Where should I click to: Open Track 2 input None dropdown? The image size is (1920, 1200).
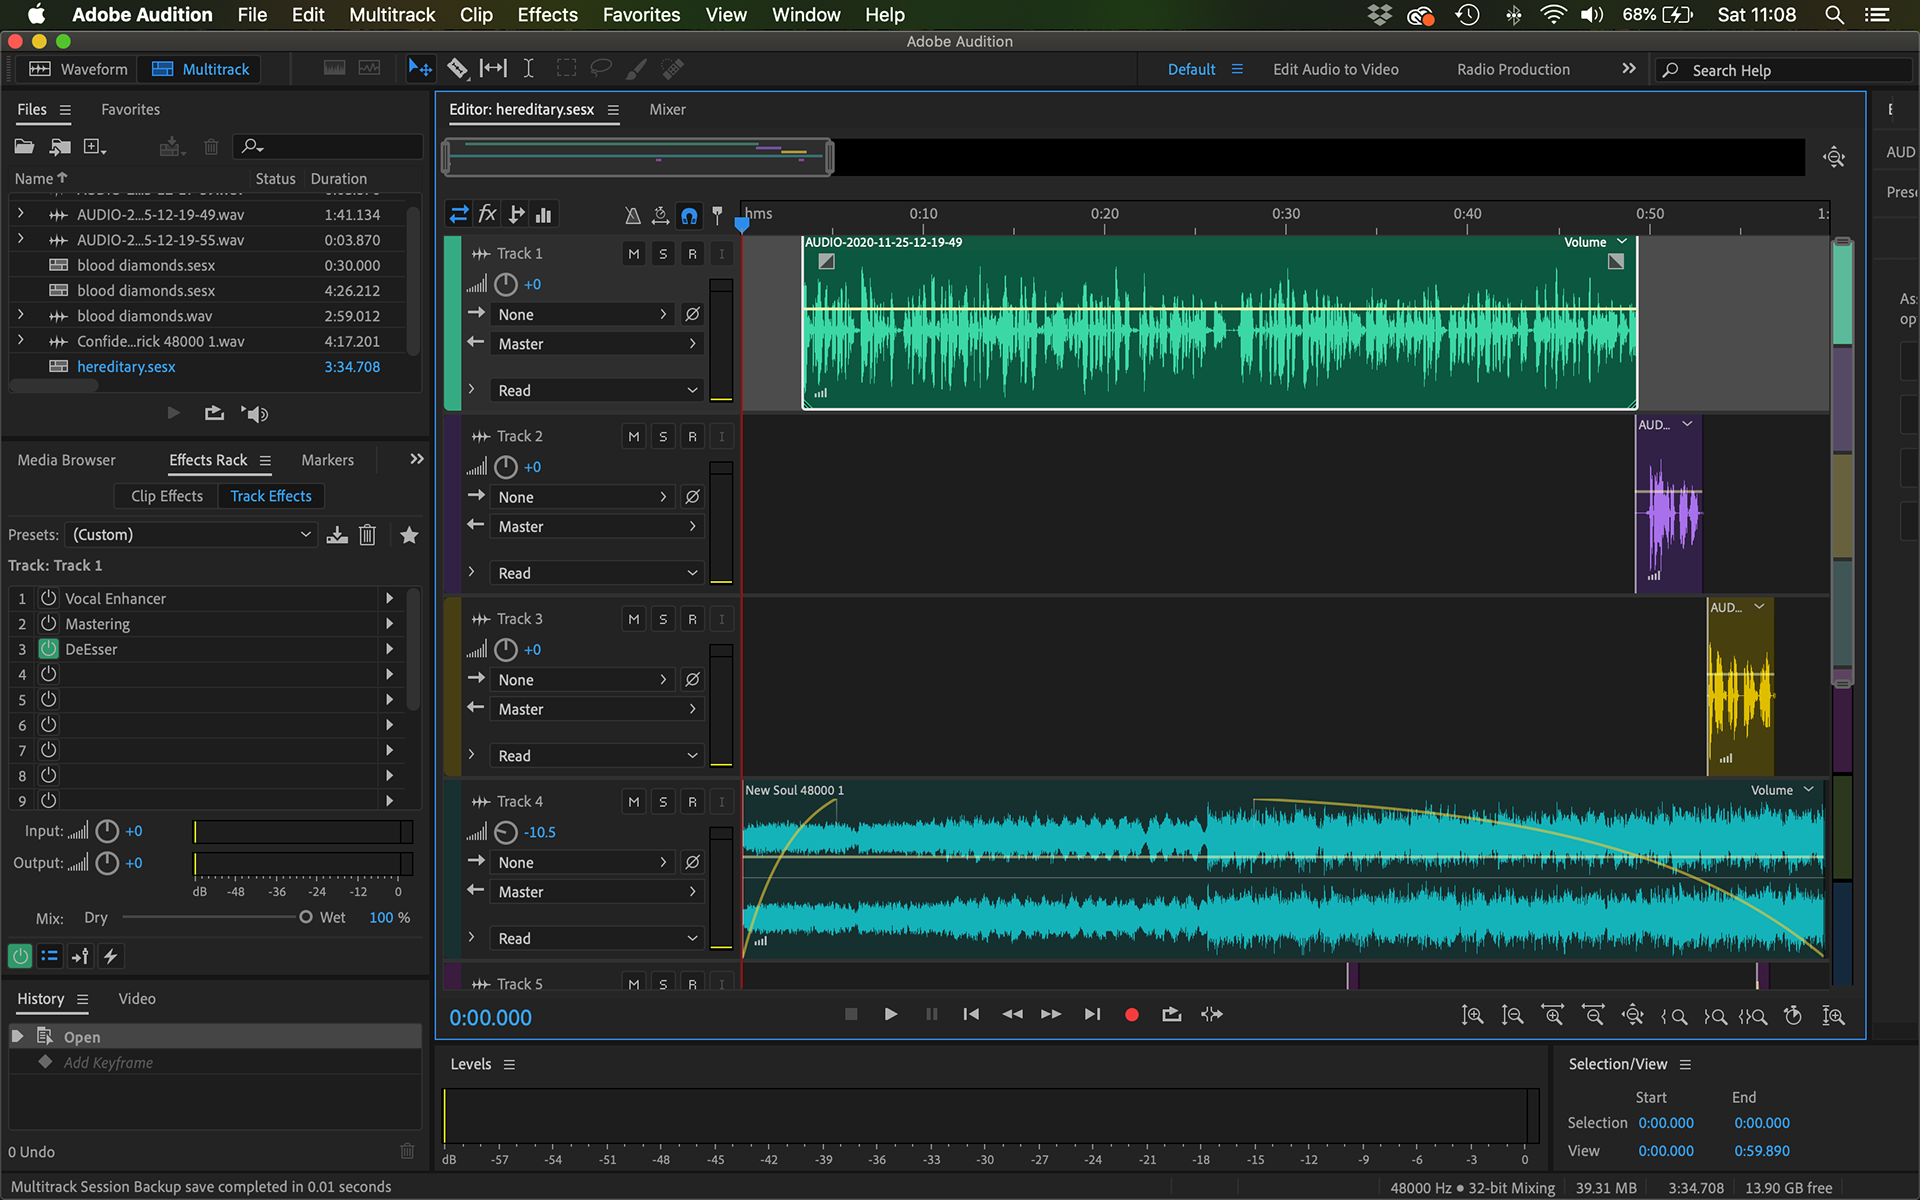(x=582, y=497)
